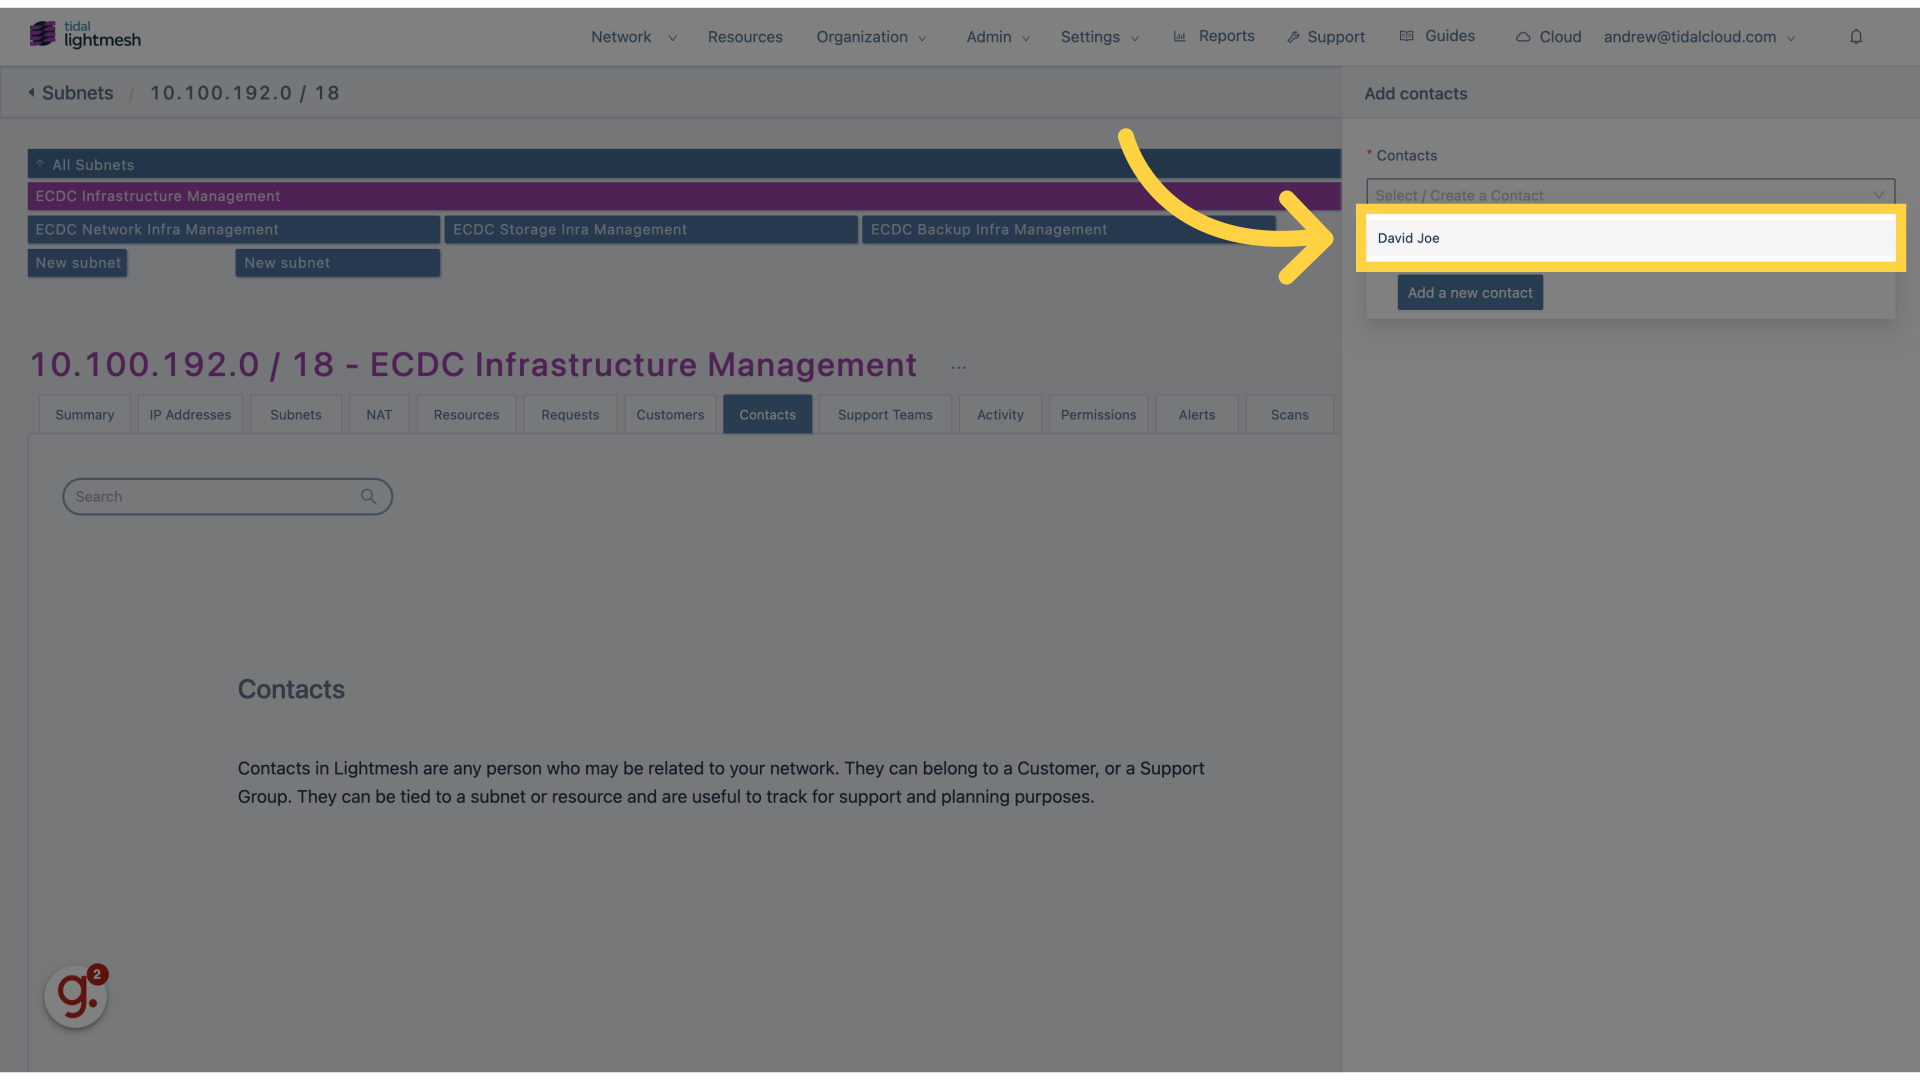Image resolution: width=1920 pixels, height=1080 pixels.
Task: Open the Organization dropdown
Action: tap(871, 37)
